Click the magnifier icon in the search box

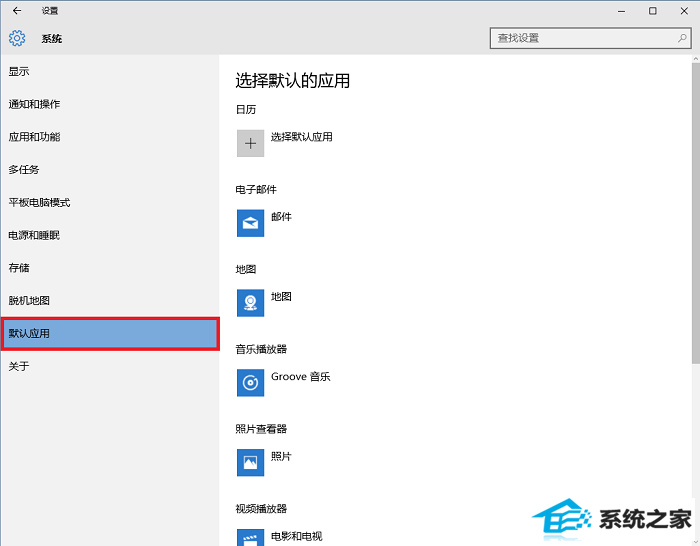pyautogui.click(x=682, y=38)
